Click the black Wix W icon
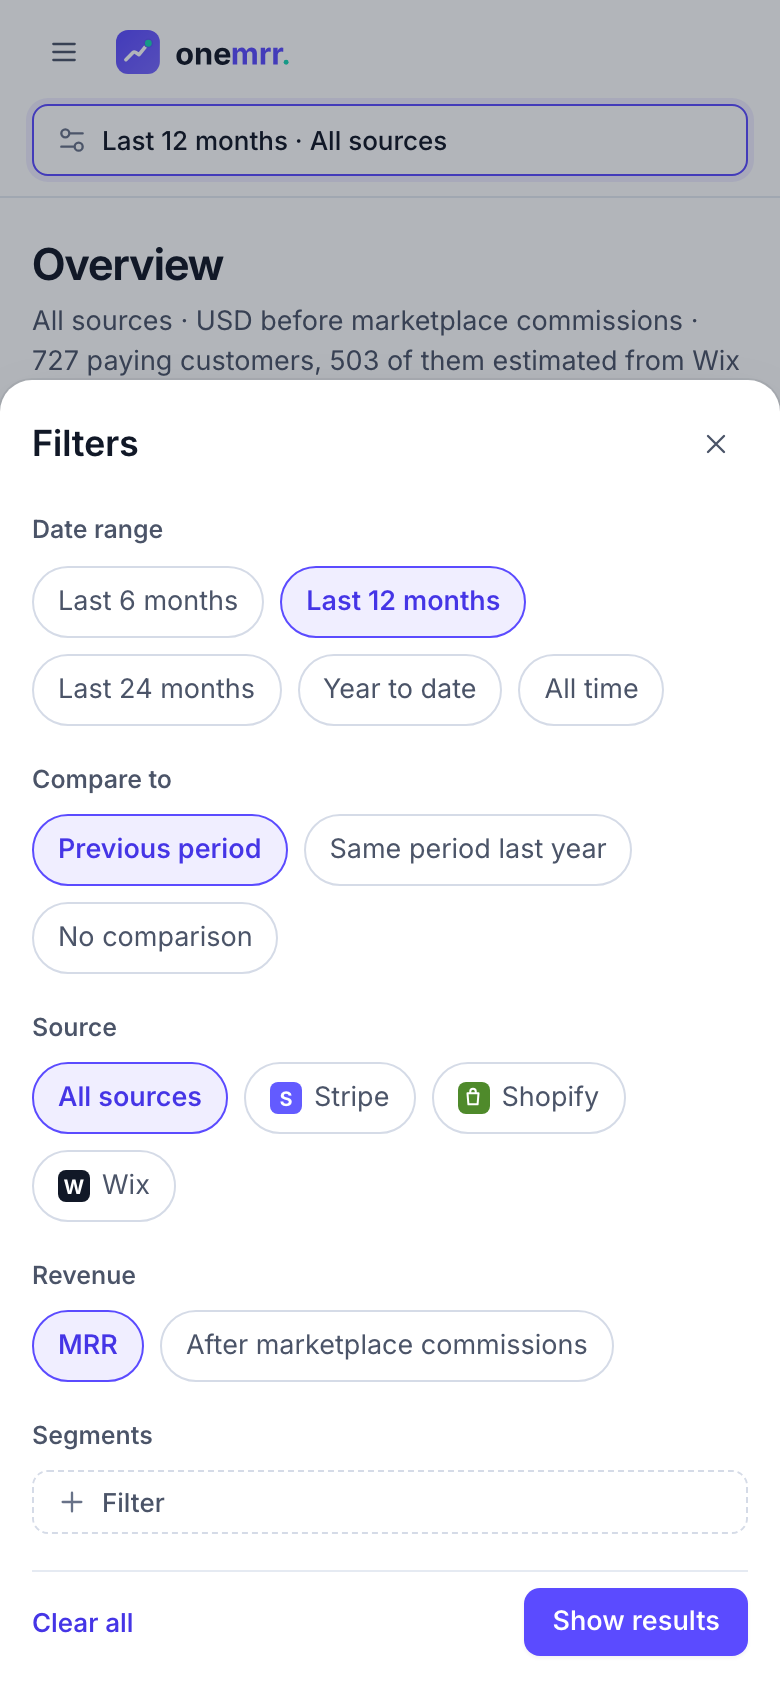The width and height of the screenshot is (780, 1688). pos(74,1186)
